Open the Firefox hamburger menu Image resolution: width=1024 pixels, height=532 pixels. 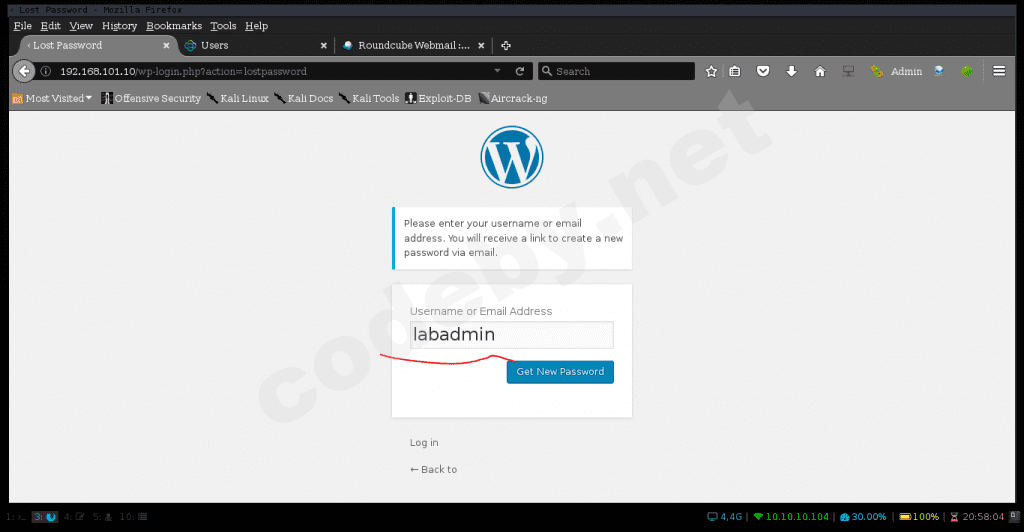(x=999, y=71)
